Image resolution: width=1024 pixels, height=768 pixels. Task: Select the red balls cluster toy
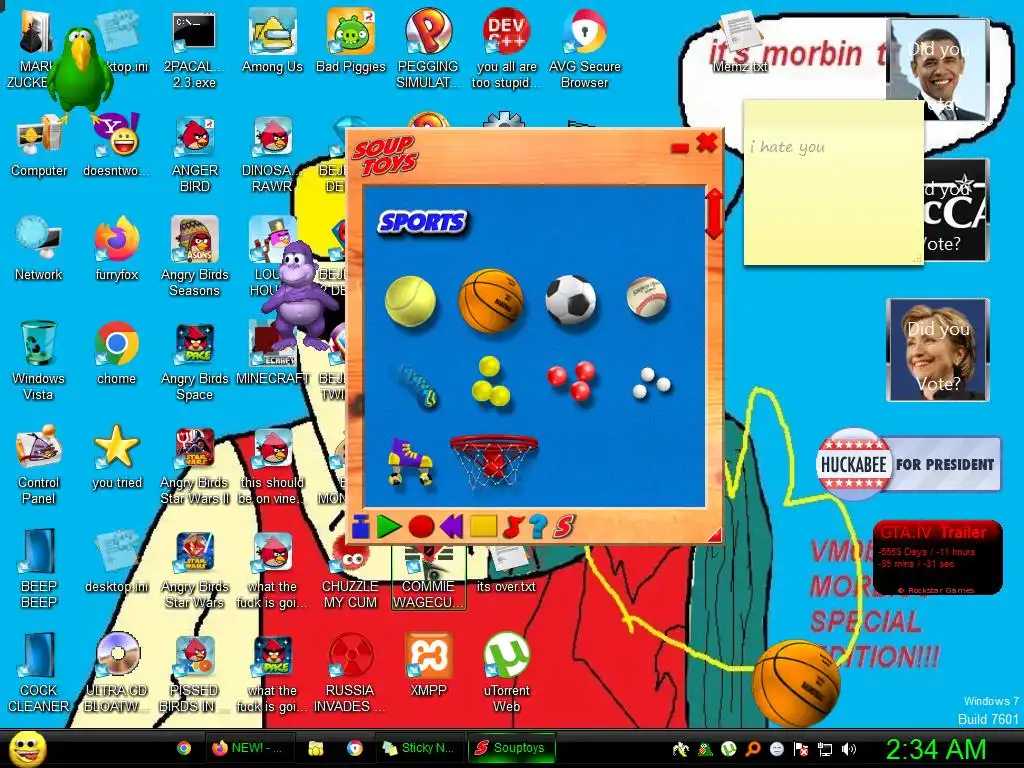571,379
